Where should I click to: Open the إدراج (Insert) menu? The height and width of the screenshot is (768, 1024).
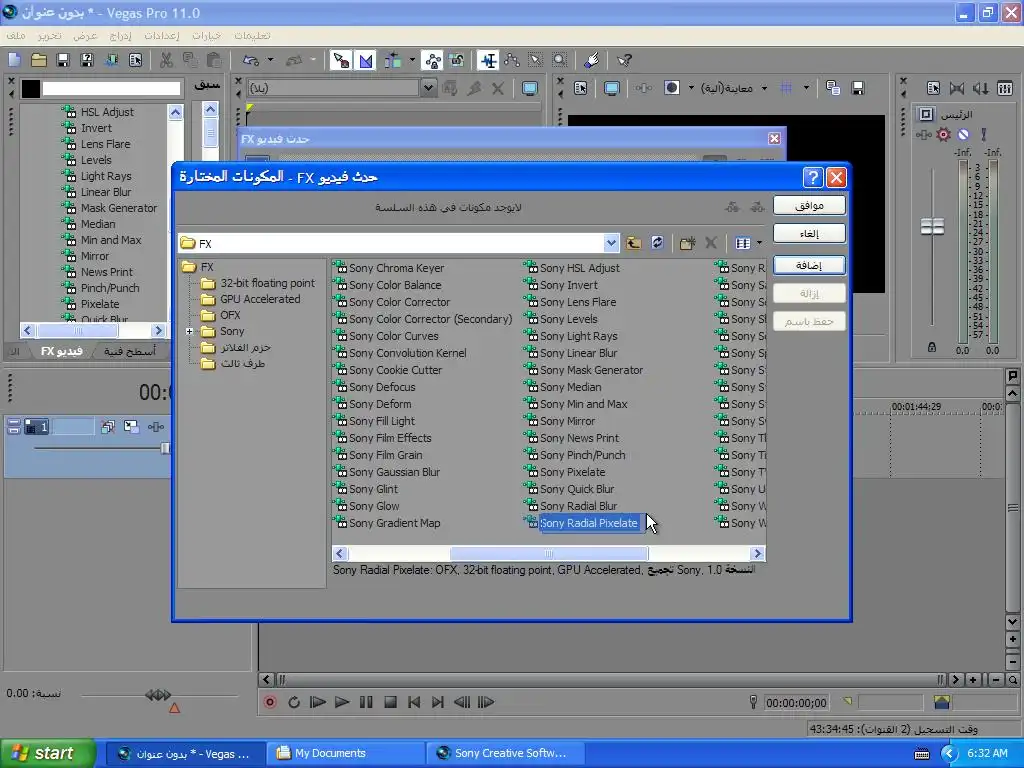(121, 35)
